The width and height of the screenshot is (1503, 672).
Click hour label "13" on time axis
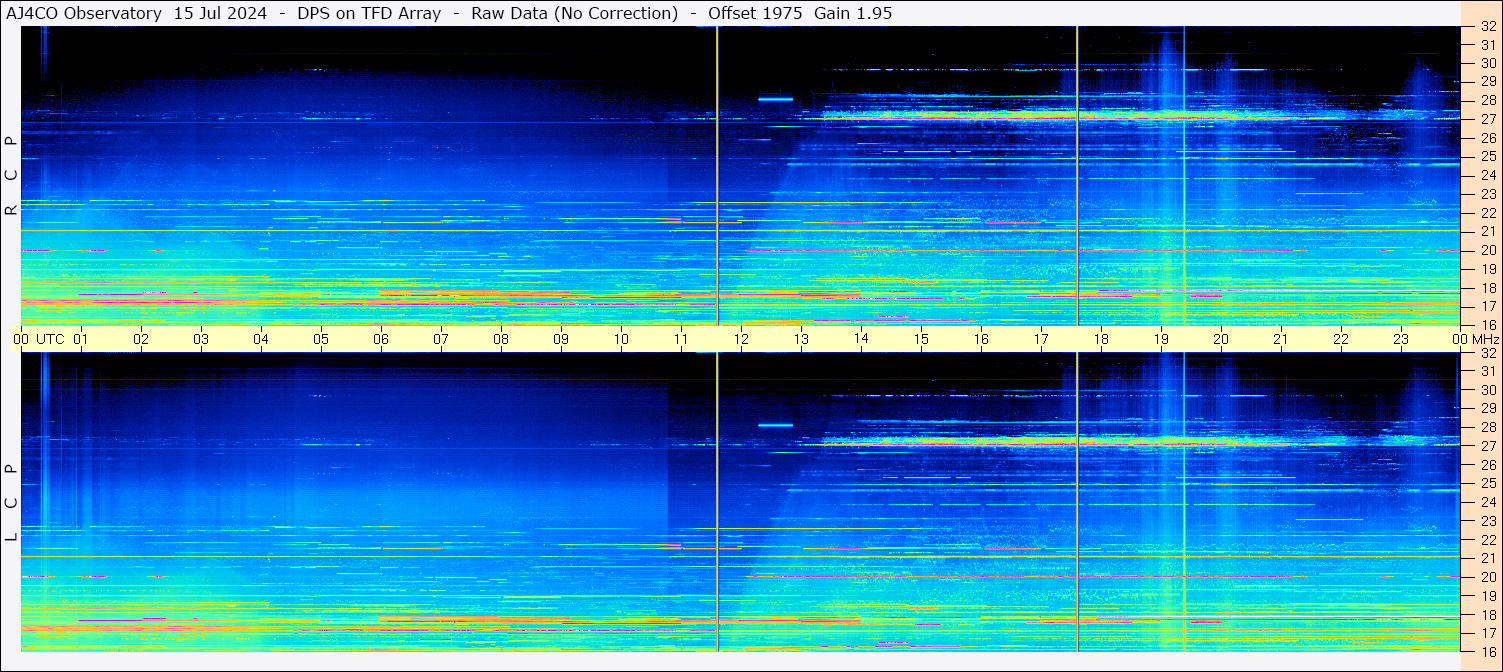tap(801, 339)
